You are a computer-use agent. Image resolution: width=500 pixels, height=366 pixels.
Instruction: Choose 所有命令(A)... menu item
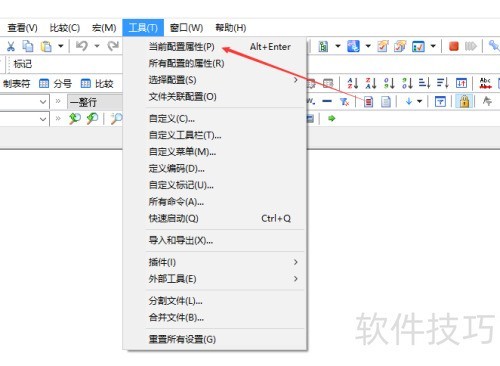point(215,202)
